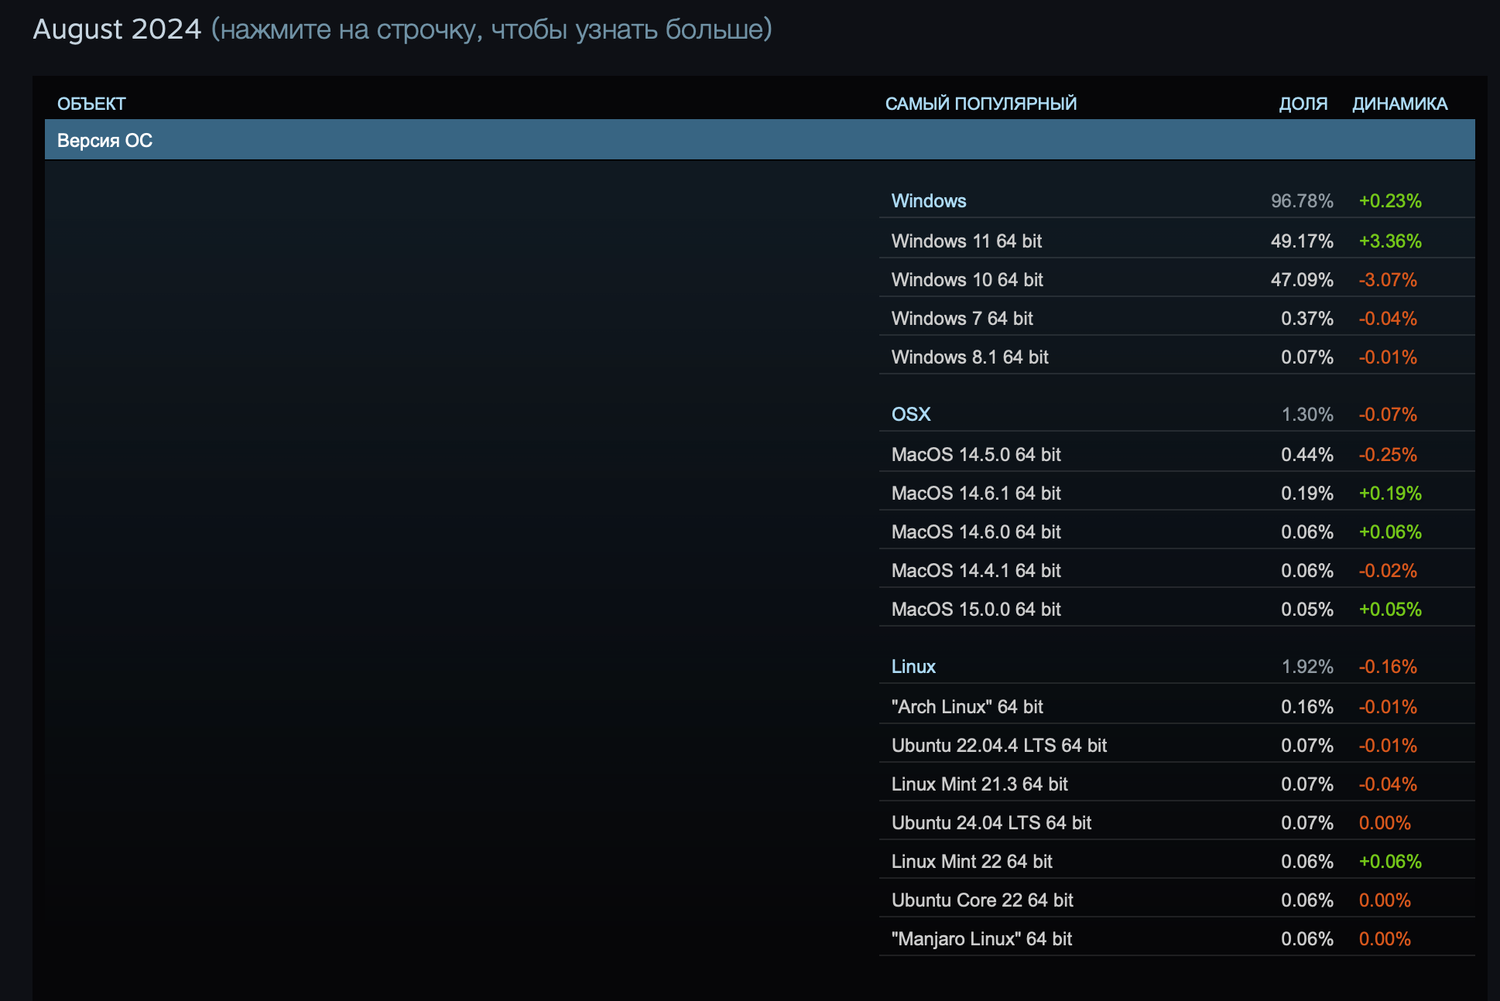Open the OSX group link
The height and width of the screenshot is (1001, 1500).
[x=911, y=414]
